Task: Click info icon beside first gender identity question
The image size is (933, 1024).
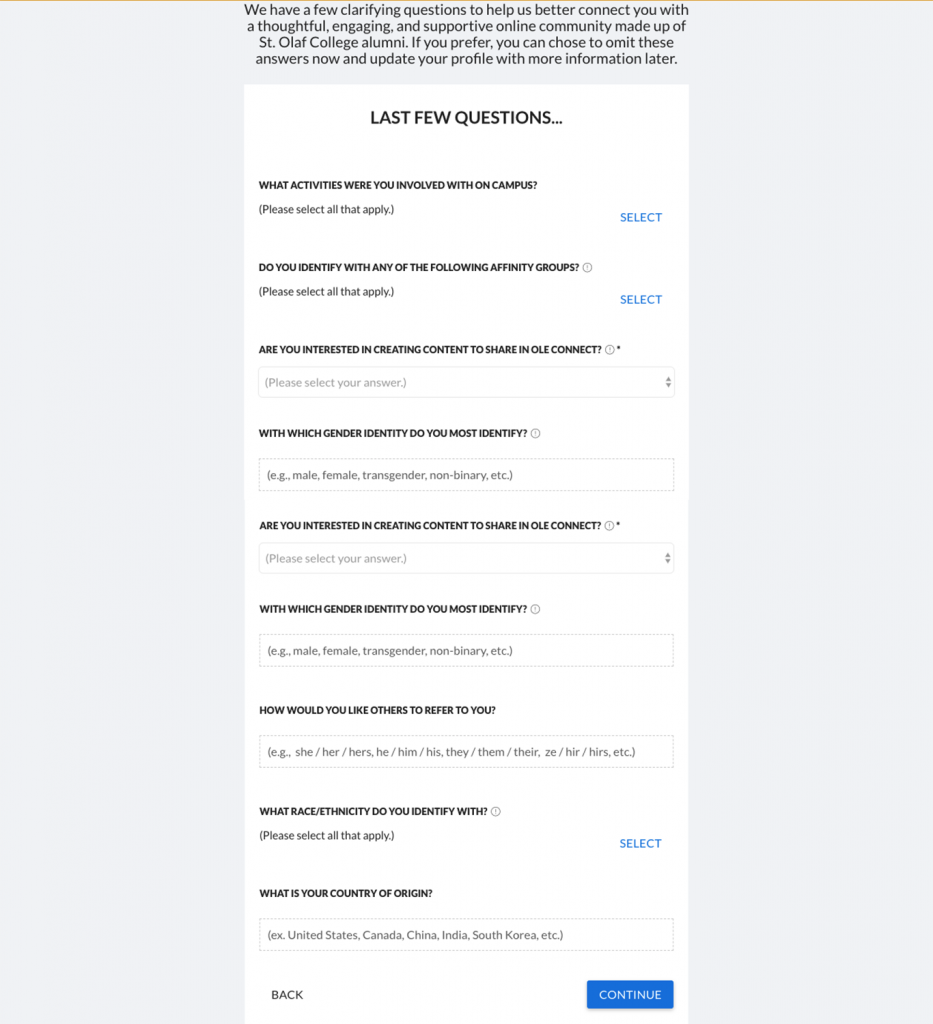Action: click(535, 434)
